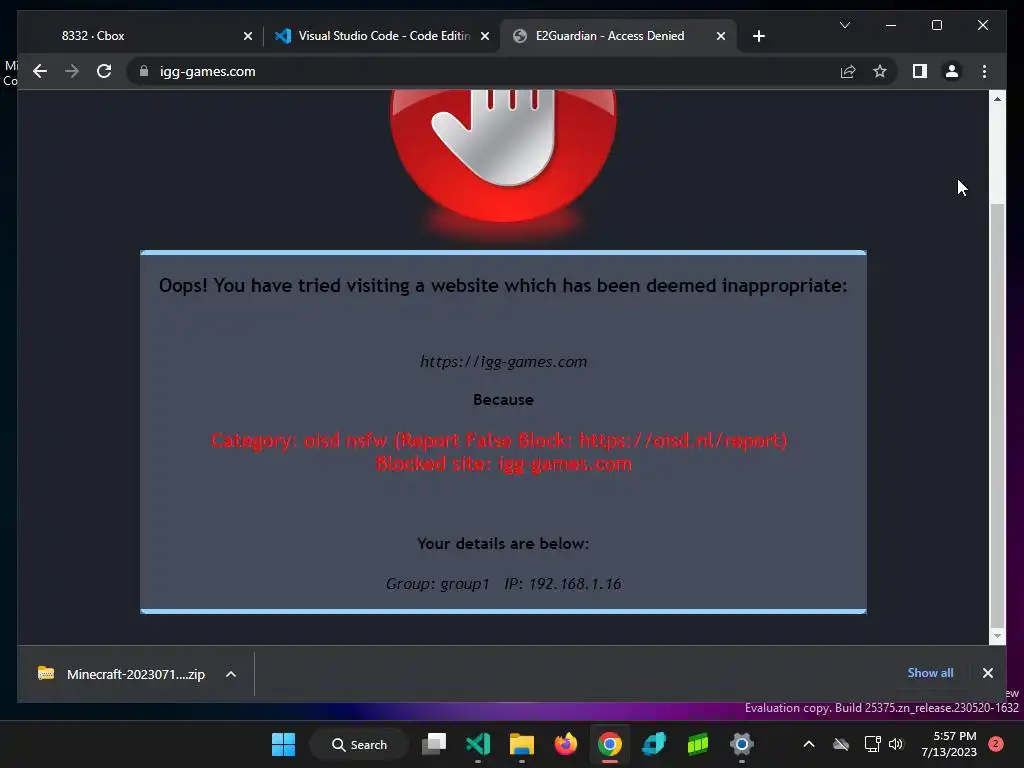Screen dimensions: 1024x768
Task: Open the blue app next to Chrome
Action: [654, 744]
